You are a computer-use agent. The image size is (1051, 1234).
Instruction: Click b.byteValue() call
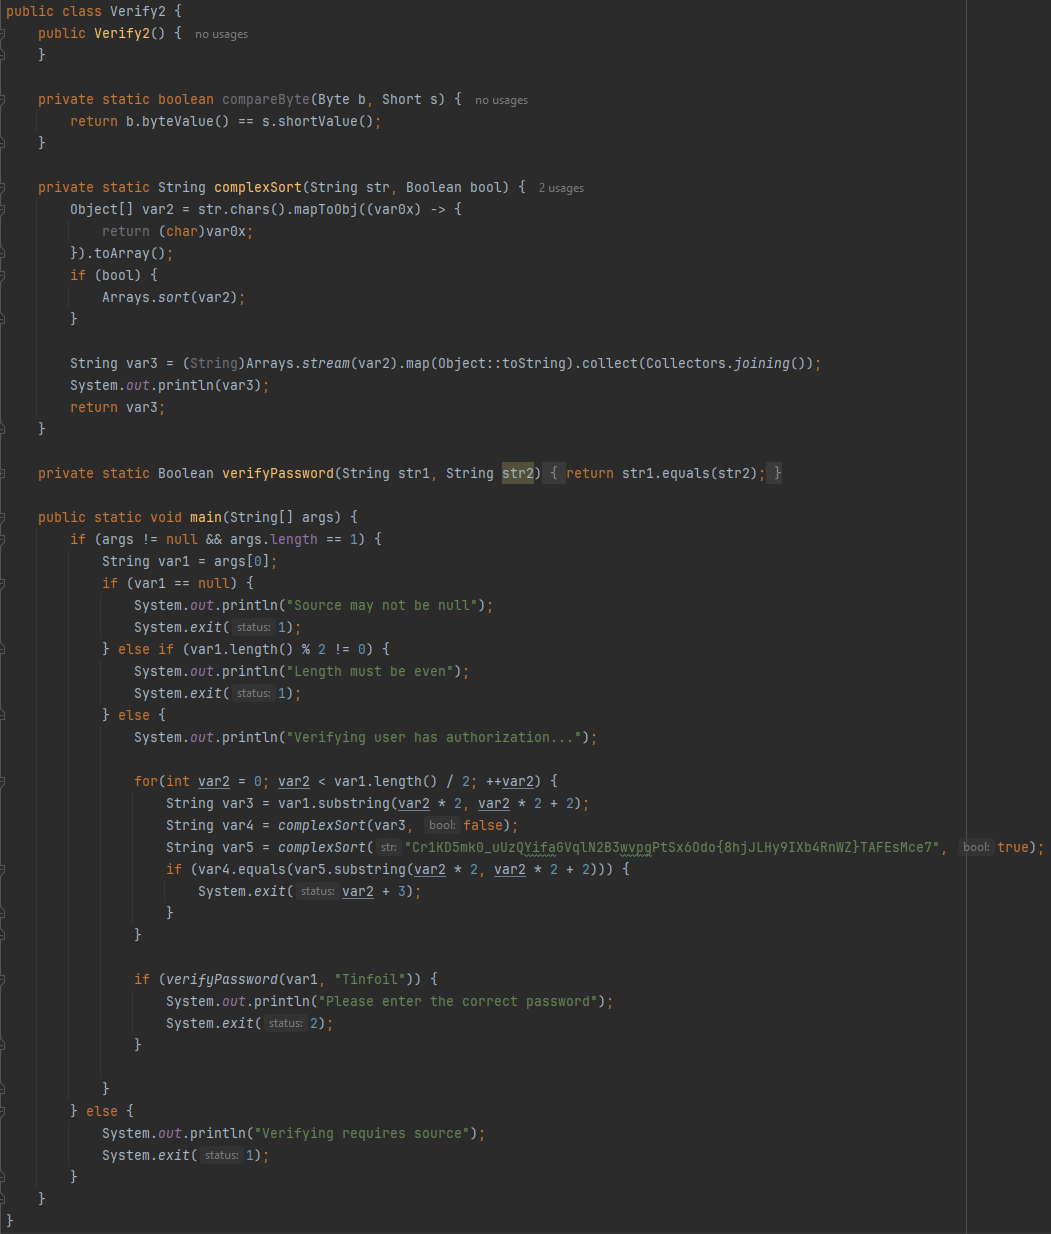click(x=178, y=121)
